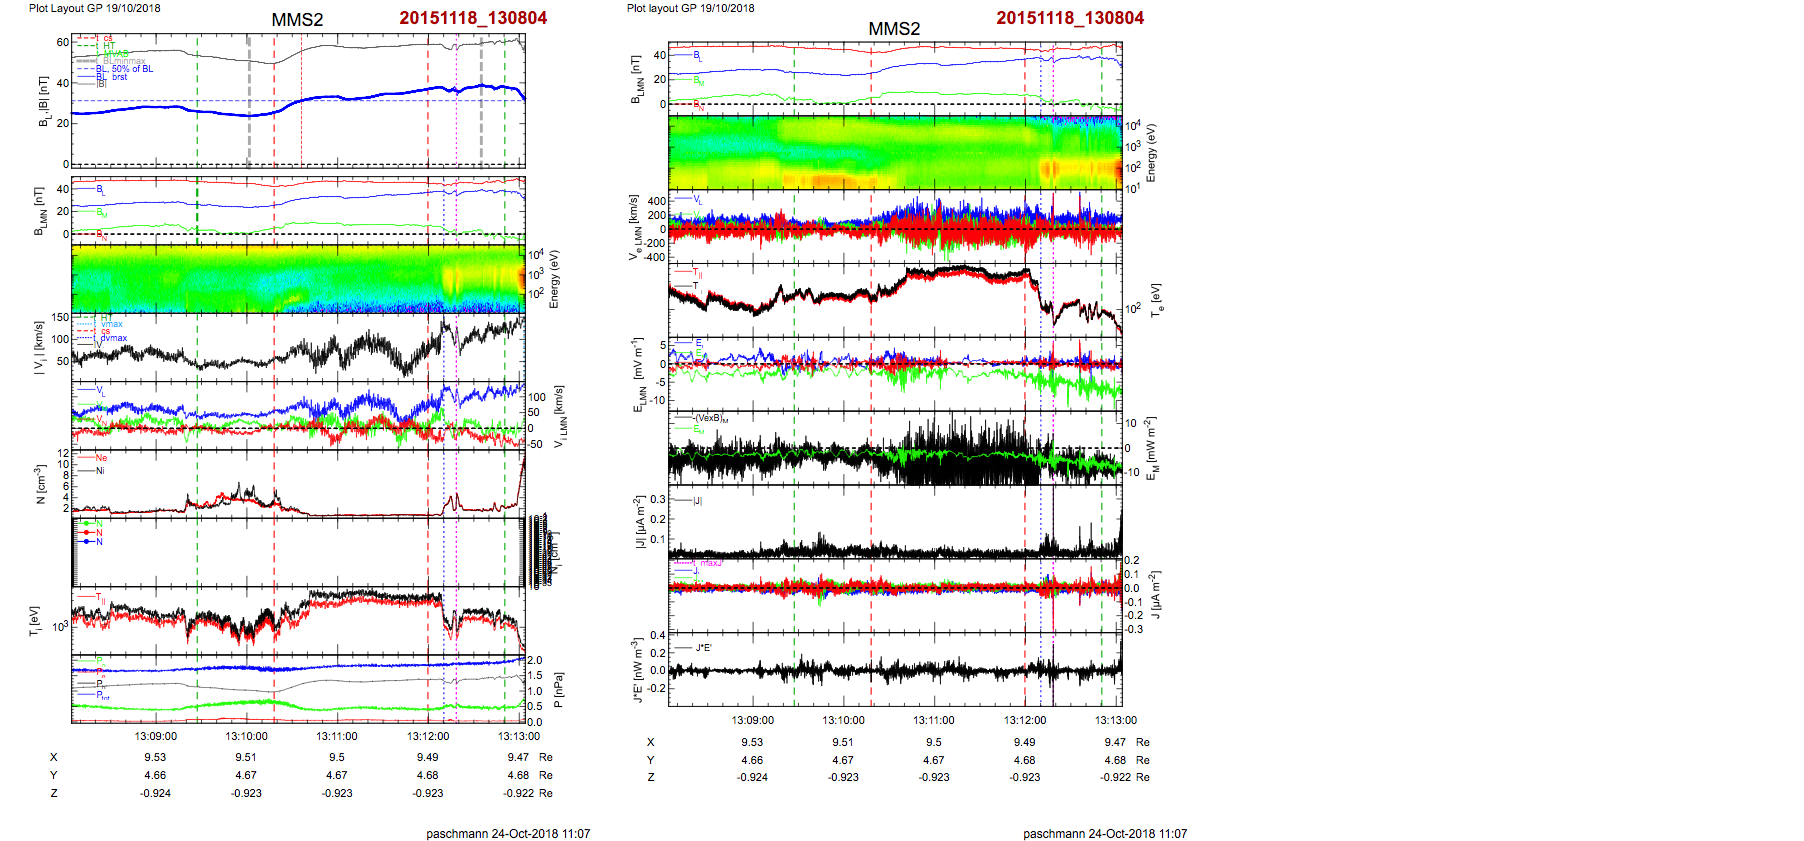Click the 13:10:00 time tick on right plot
1804x841 pixels.
(844, 720)
